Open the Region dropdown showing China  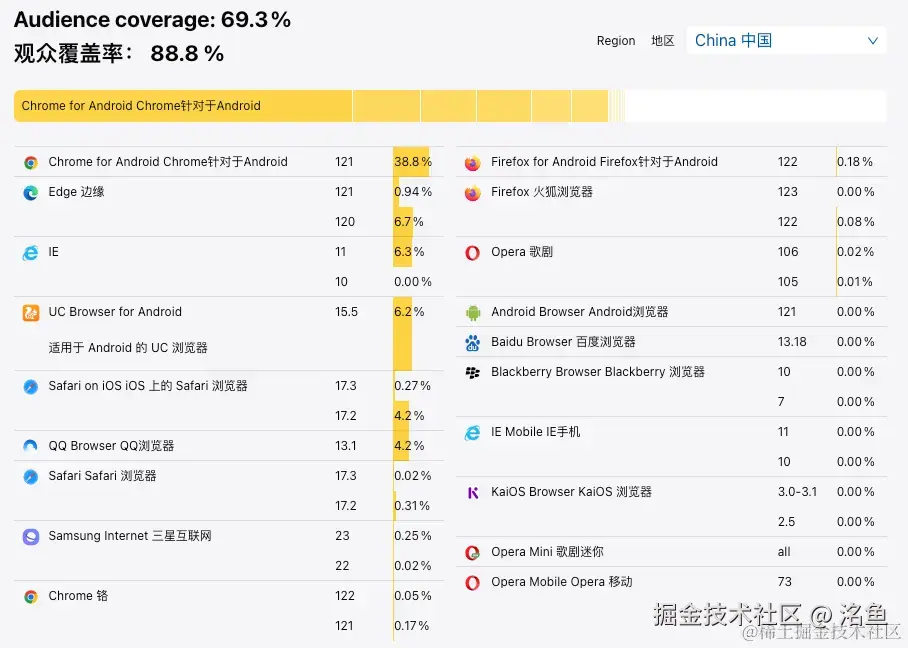786,41
